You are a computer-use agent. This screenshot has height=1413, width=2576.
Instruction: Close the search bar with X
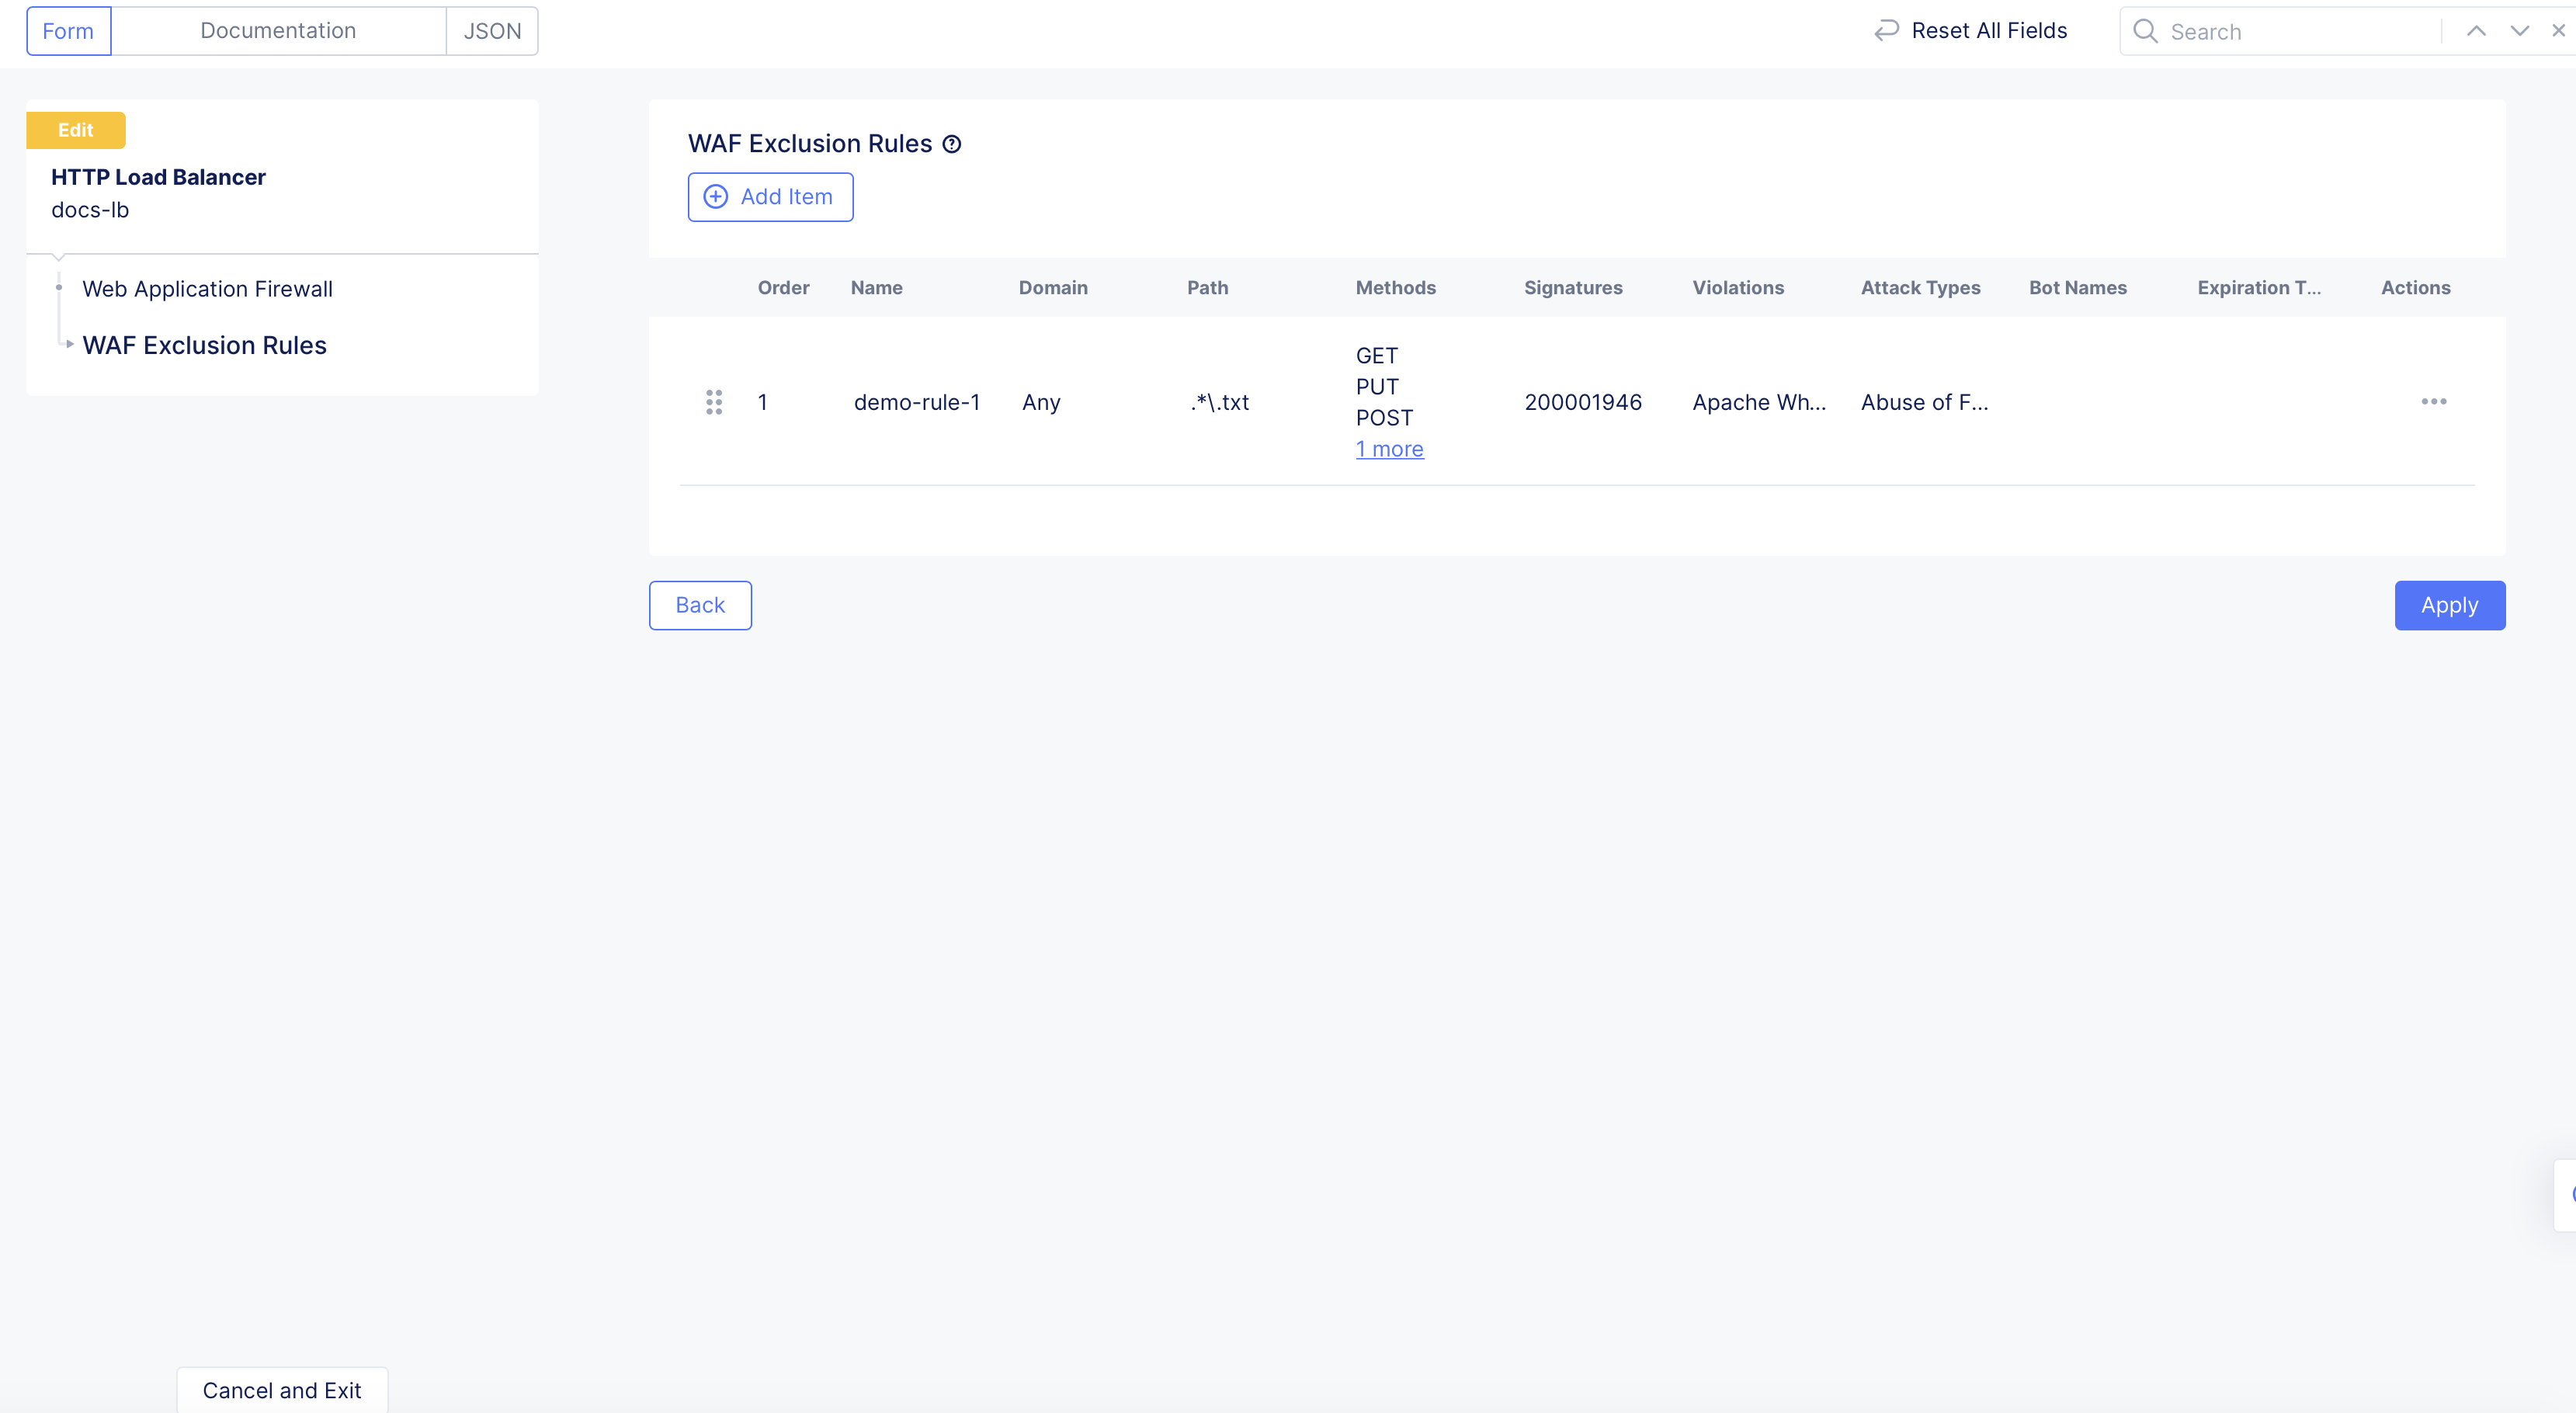click(2558, 31)
